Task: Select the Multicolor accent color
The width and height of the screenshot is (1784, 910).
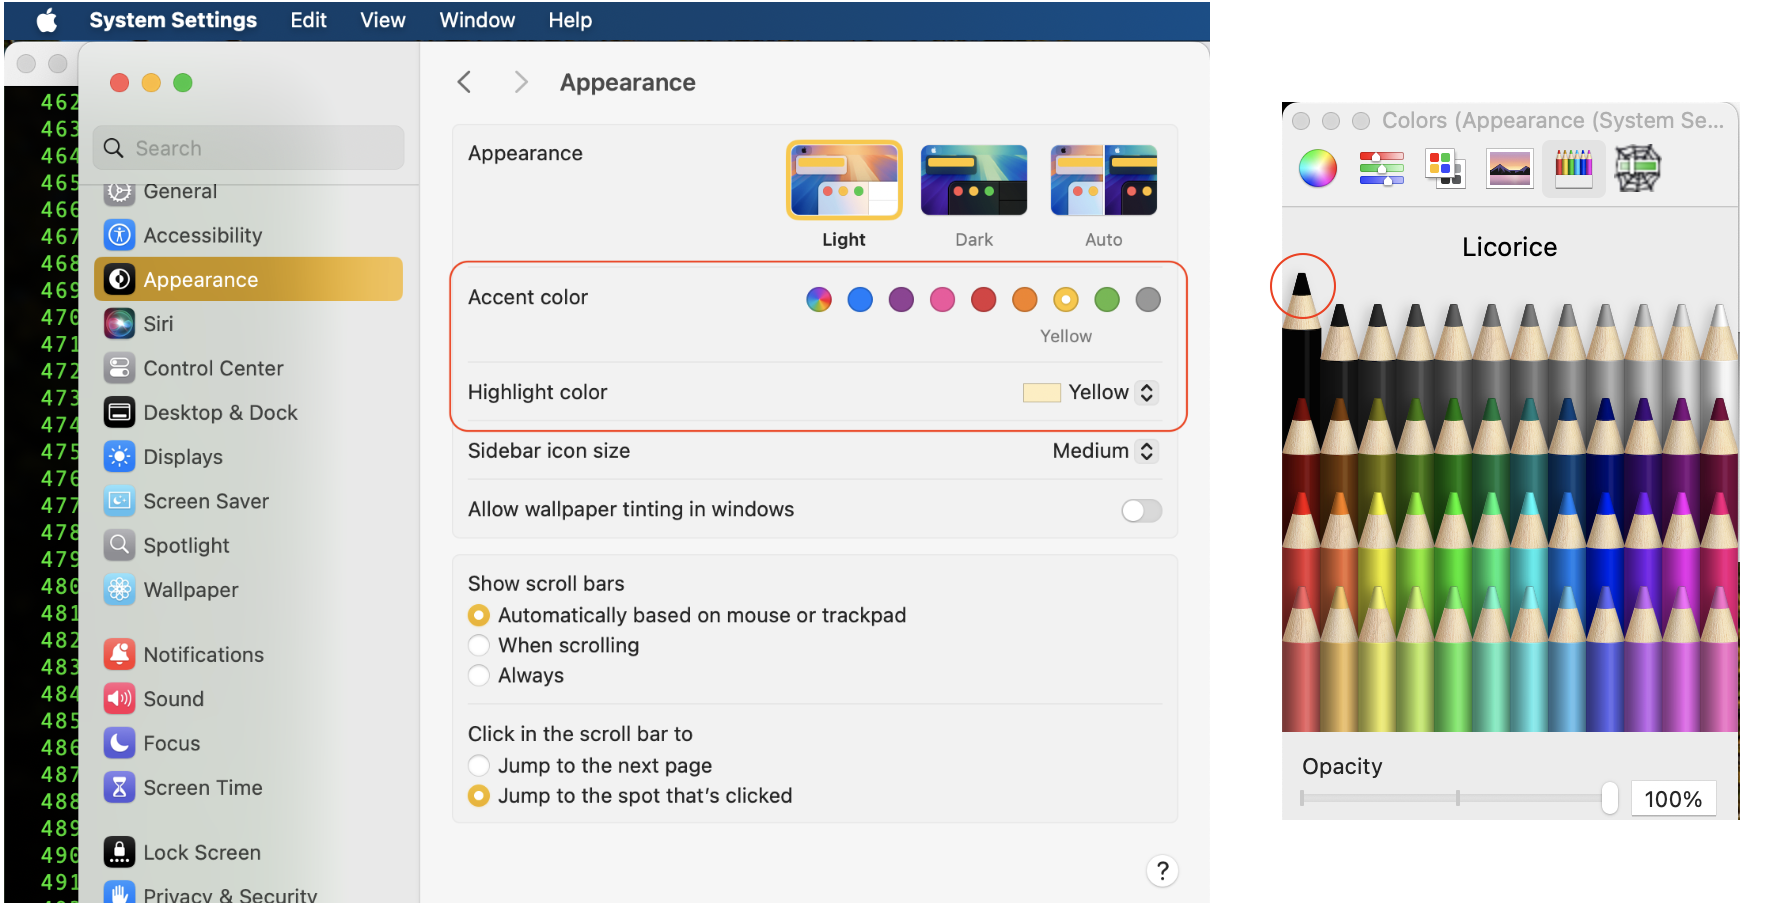Action: point(819,299)
